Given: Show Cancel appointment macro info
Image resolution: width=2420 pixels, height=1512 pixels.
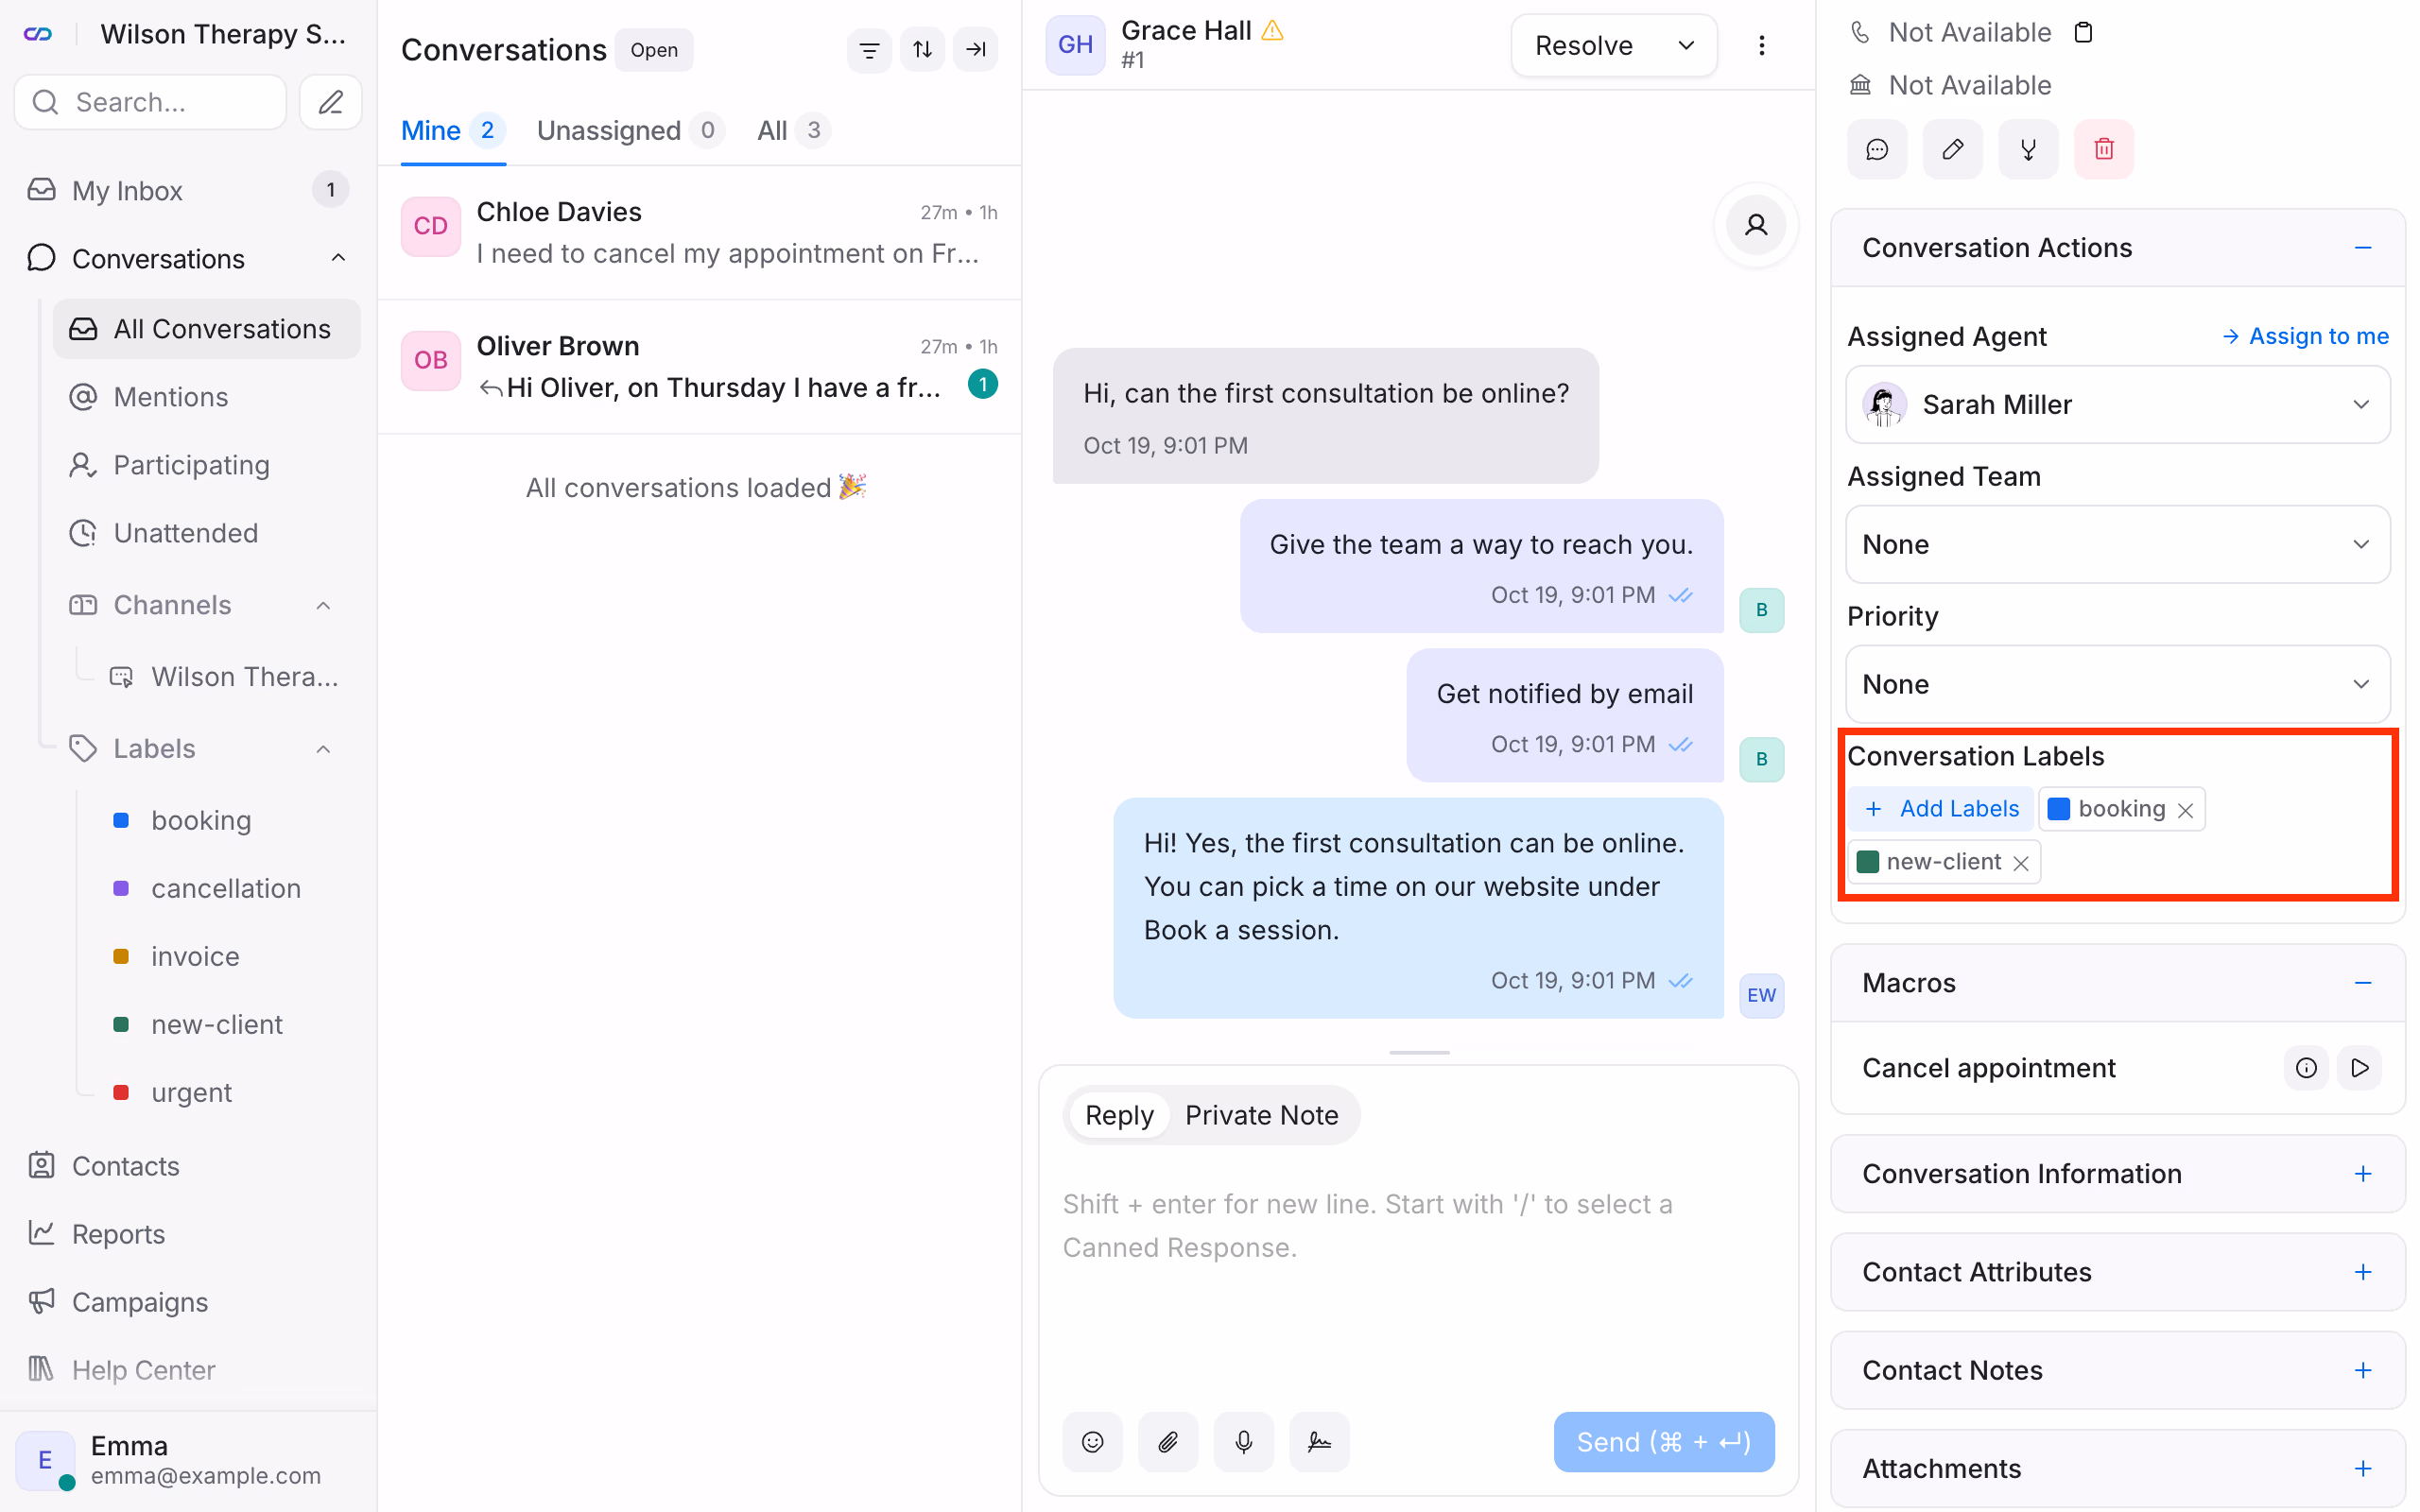Looking at the screenshot, I should [x=2306, y=1068].
